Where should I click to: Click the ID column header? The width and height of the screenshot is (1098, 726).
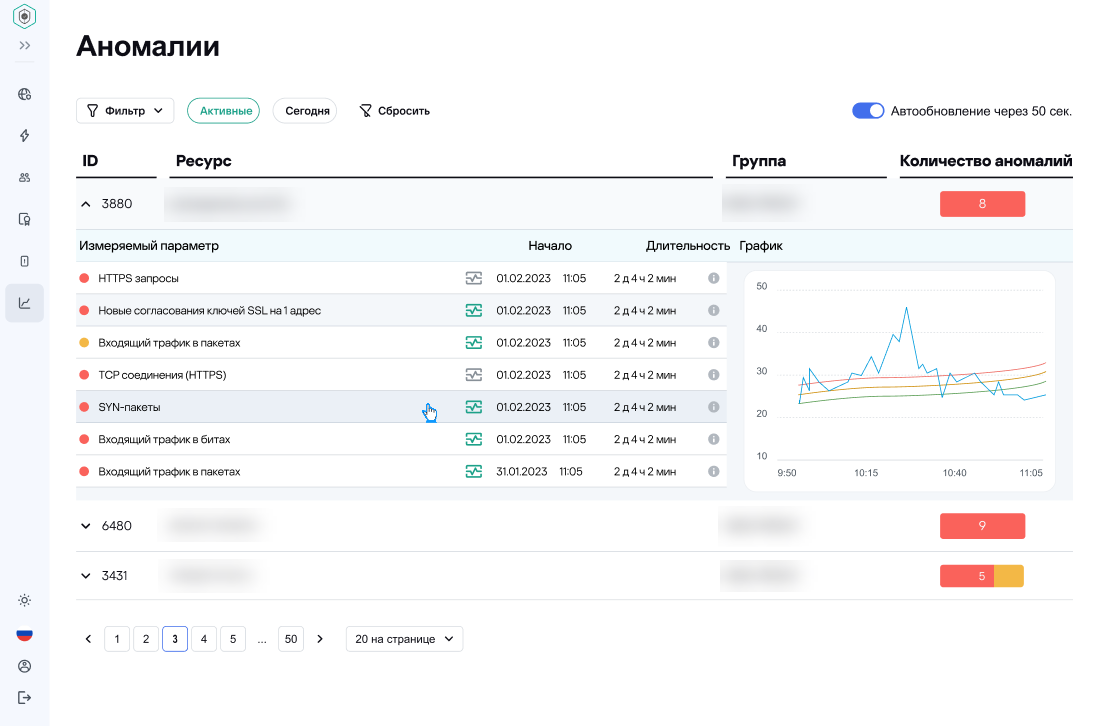click(x=90, y=161)
